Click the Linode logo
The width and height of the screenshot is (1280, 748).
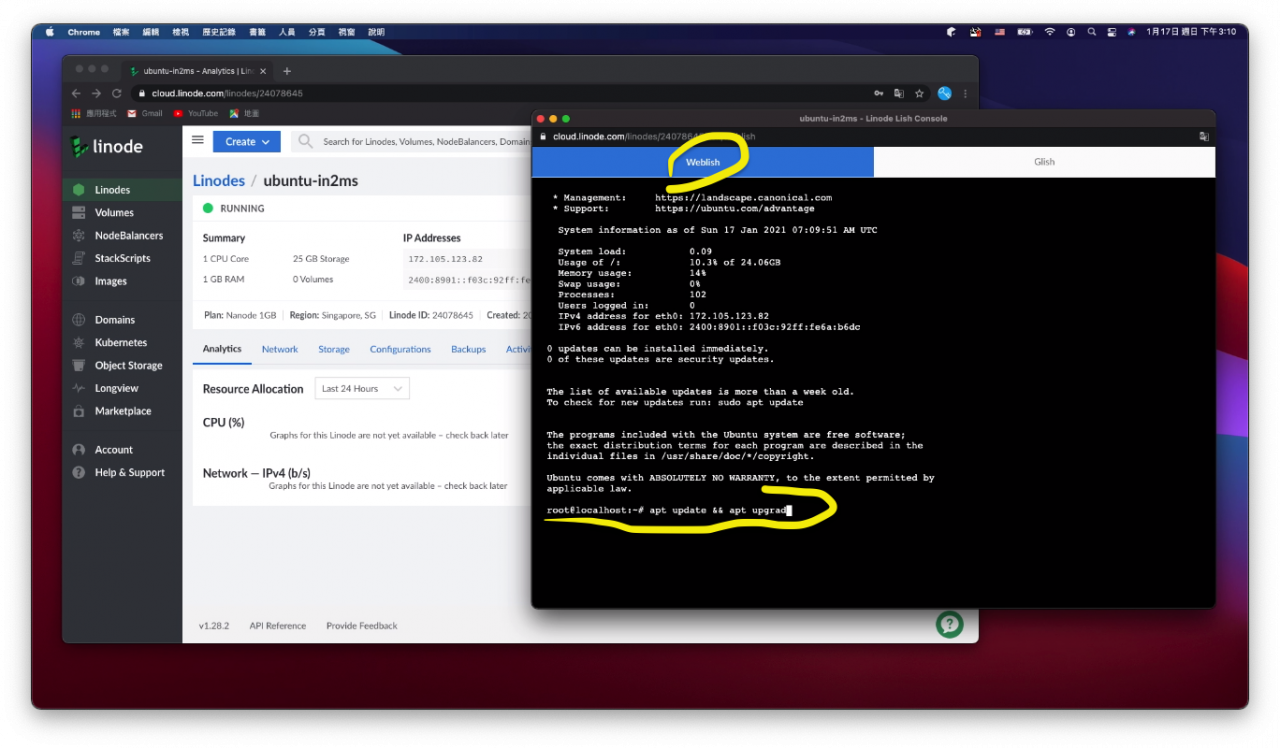[107, 147]
